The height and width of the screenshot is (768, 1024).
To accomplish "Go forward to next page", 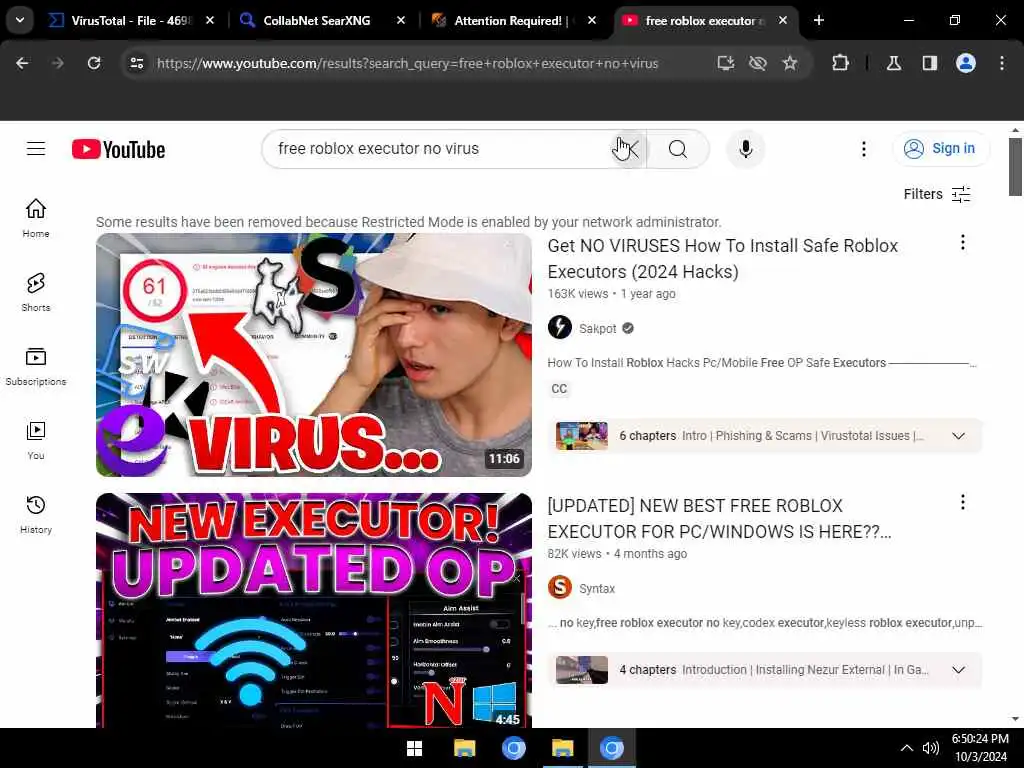I will point(57,63).
